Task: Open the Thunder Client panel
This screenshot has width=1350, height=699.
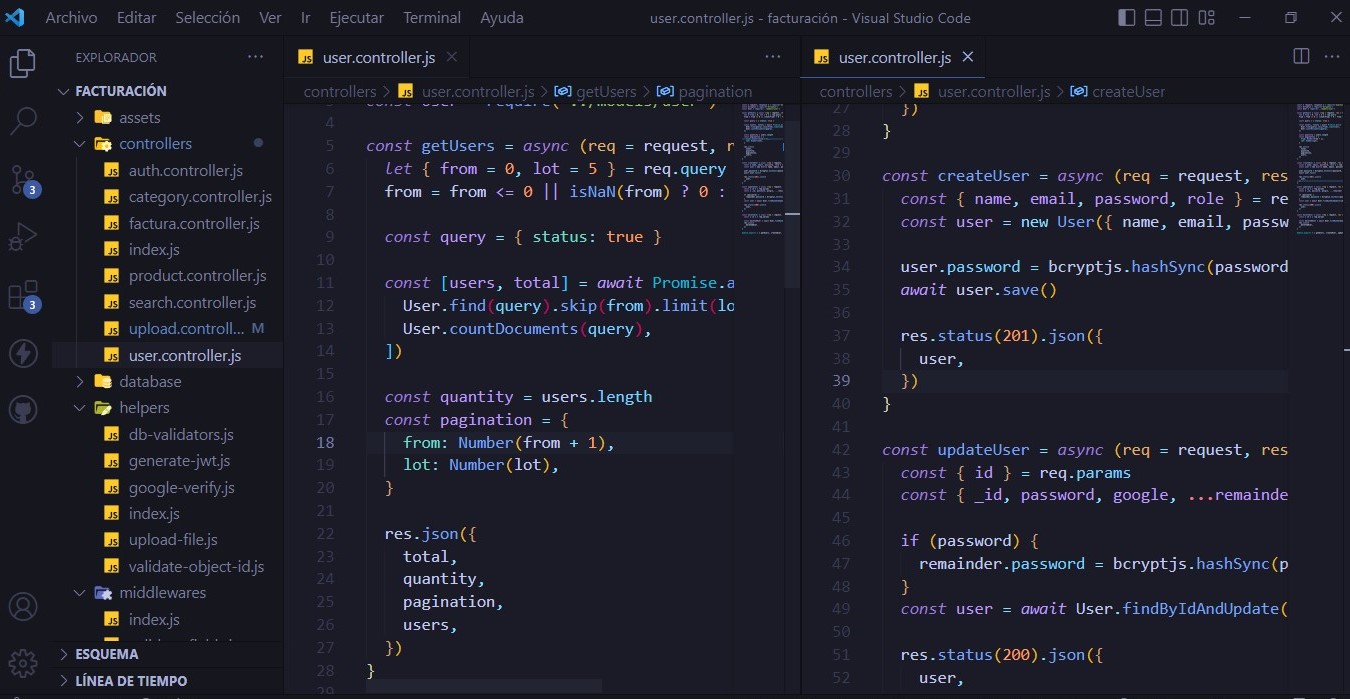Action: [22, 352]
